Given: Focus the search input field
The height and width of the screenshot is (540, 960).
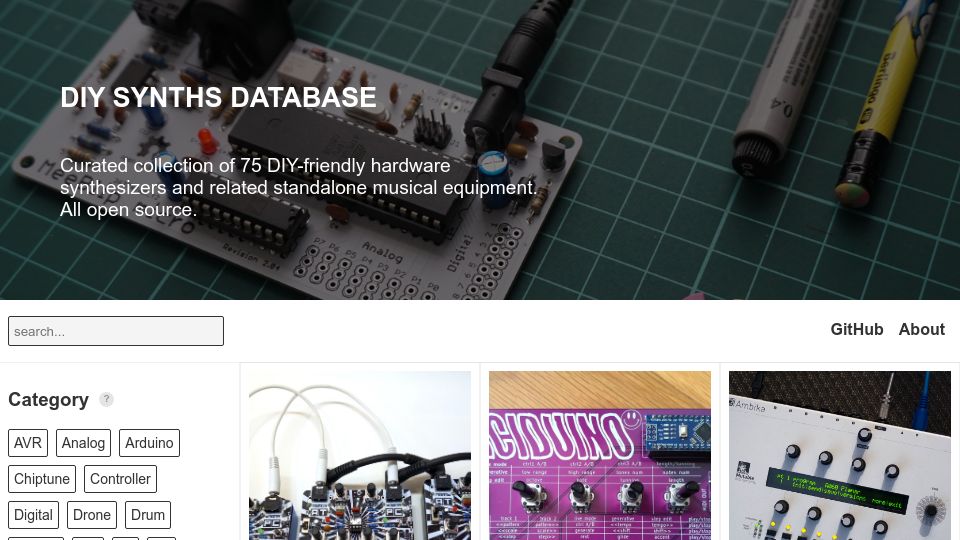Looking at the screenshot, I should pyautogui.click(x=116, y=331).
